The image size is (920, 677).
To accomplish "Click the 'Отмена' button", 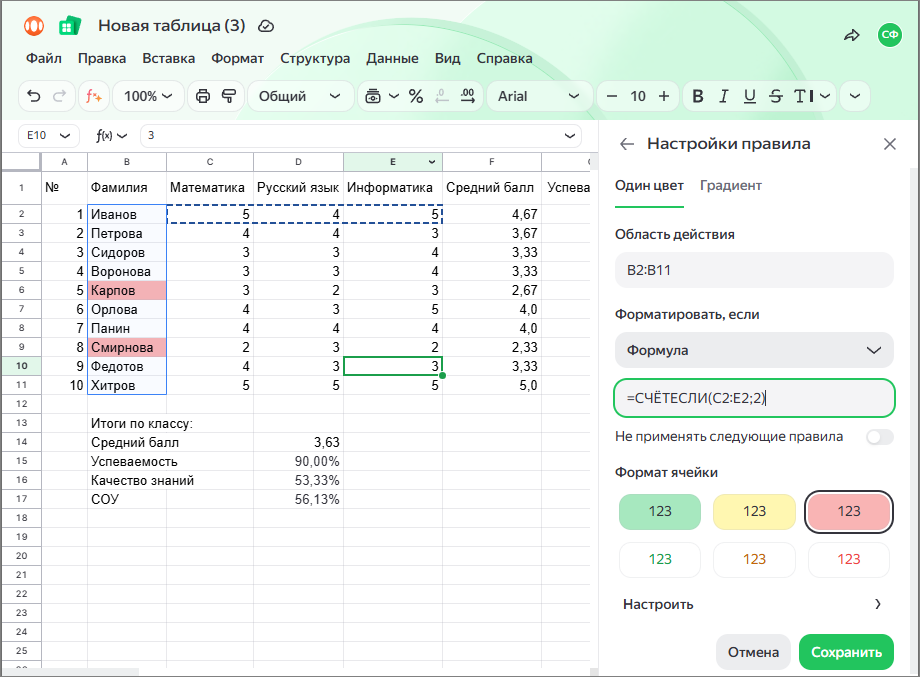I will pos(753,652).
